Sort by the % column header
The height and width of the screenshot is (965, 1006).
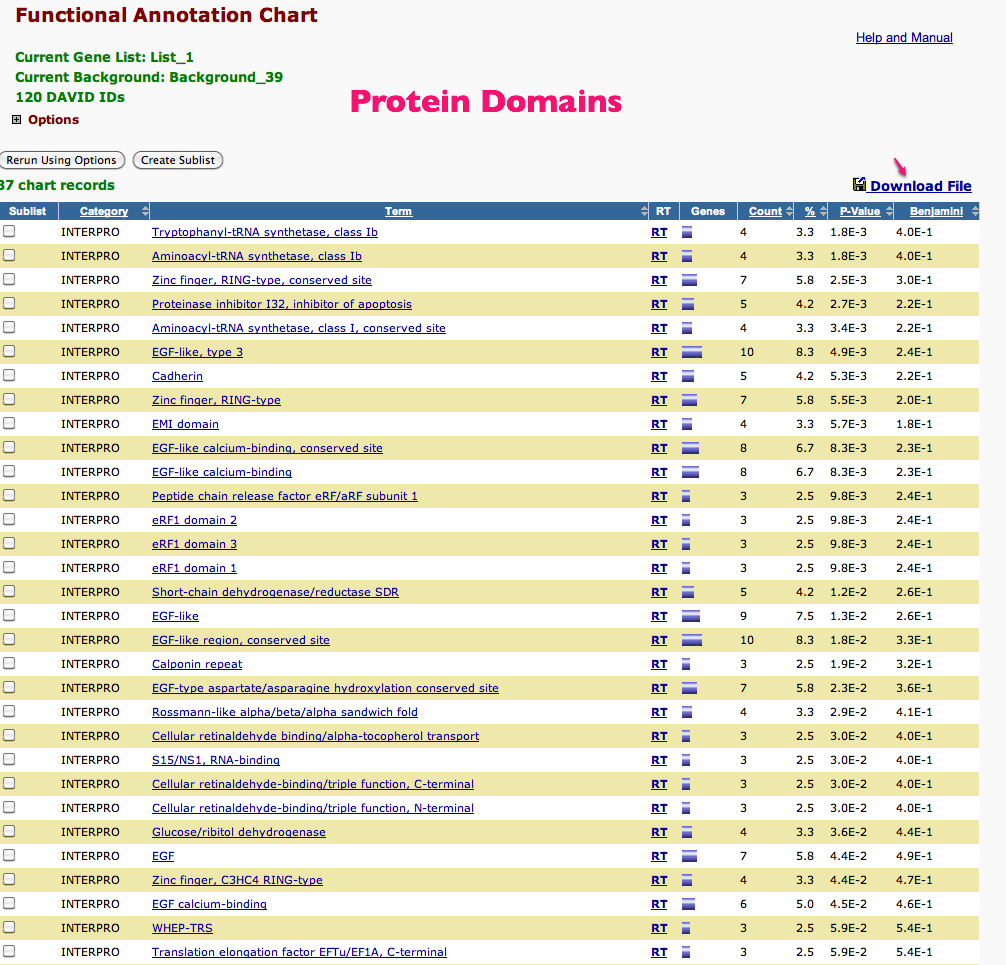(810, 211)
